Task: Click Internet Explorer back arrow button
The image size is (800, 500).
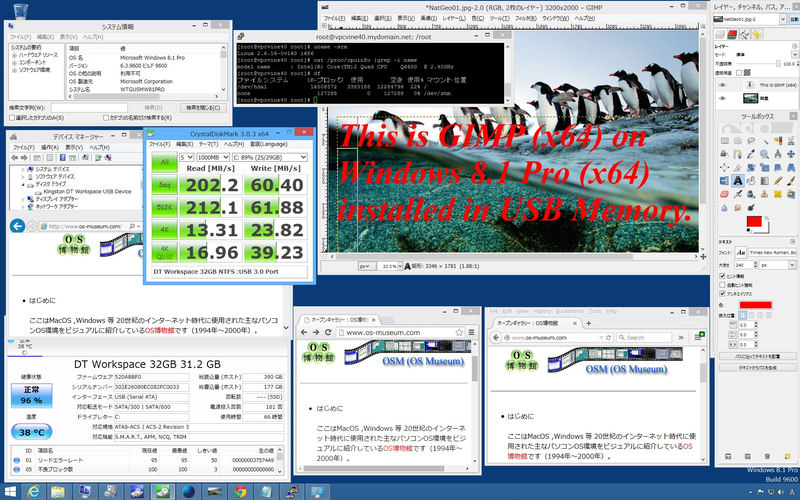Action: pyautogui.click(x=17, y=226)
